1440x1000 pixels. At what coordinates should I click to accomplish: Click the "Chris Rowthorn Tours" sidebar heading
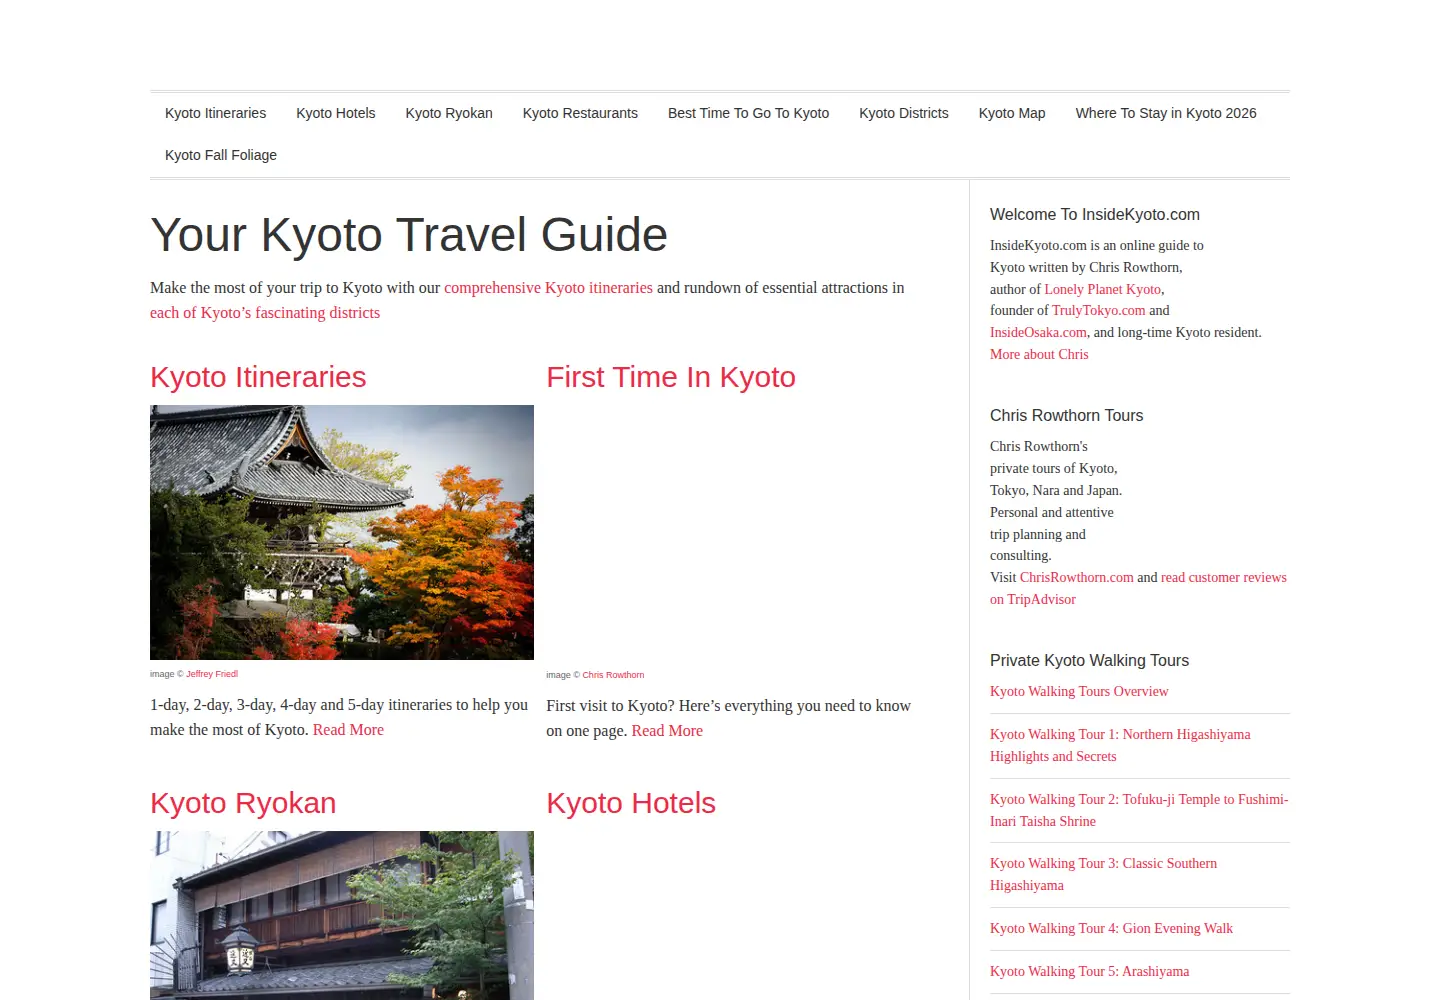pos(1066,415)
